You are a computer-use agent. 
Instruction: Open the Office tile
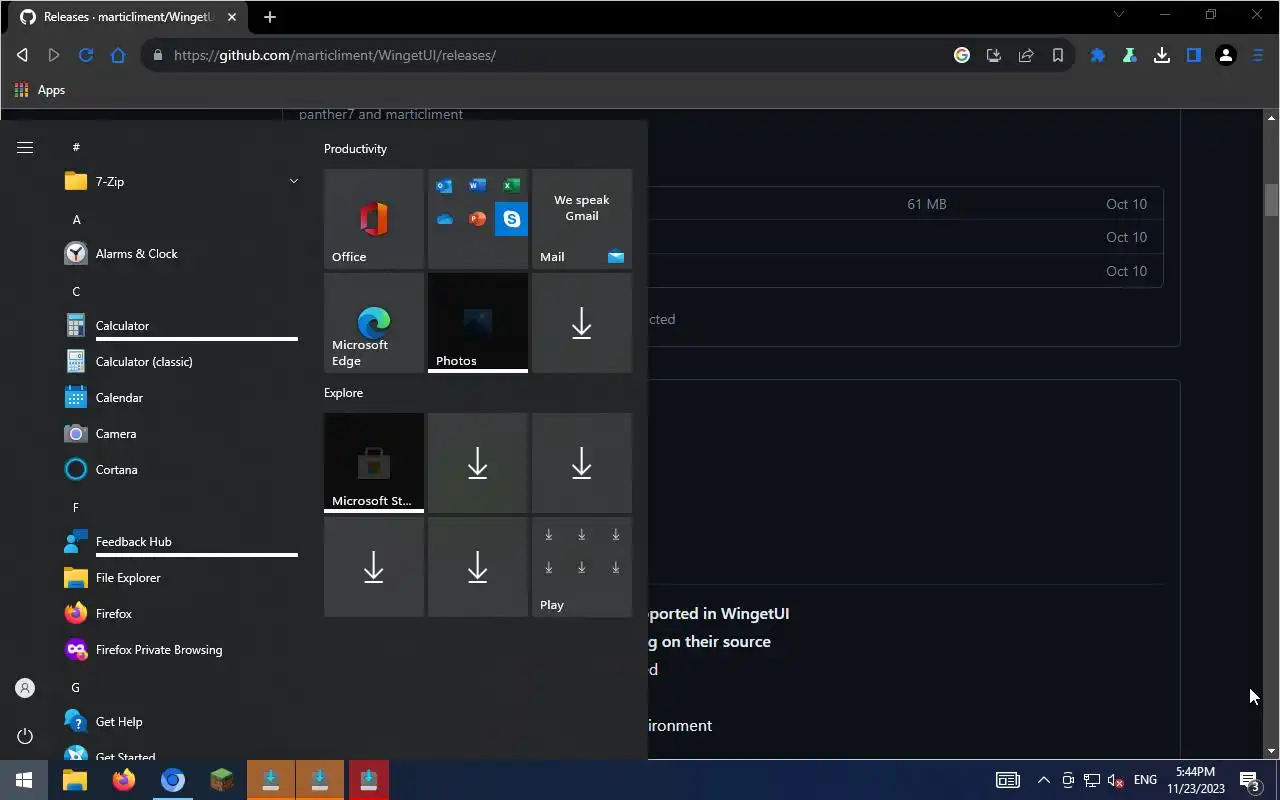374,219
